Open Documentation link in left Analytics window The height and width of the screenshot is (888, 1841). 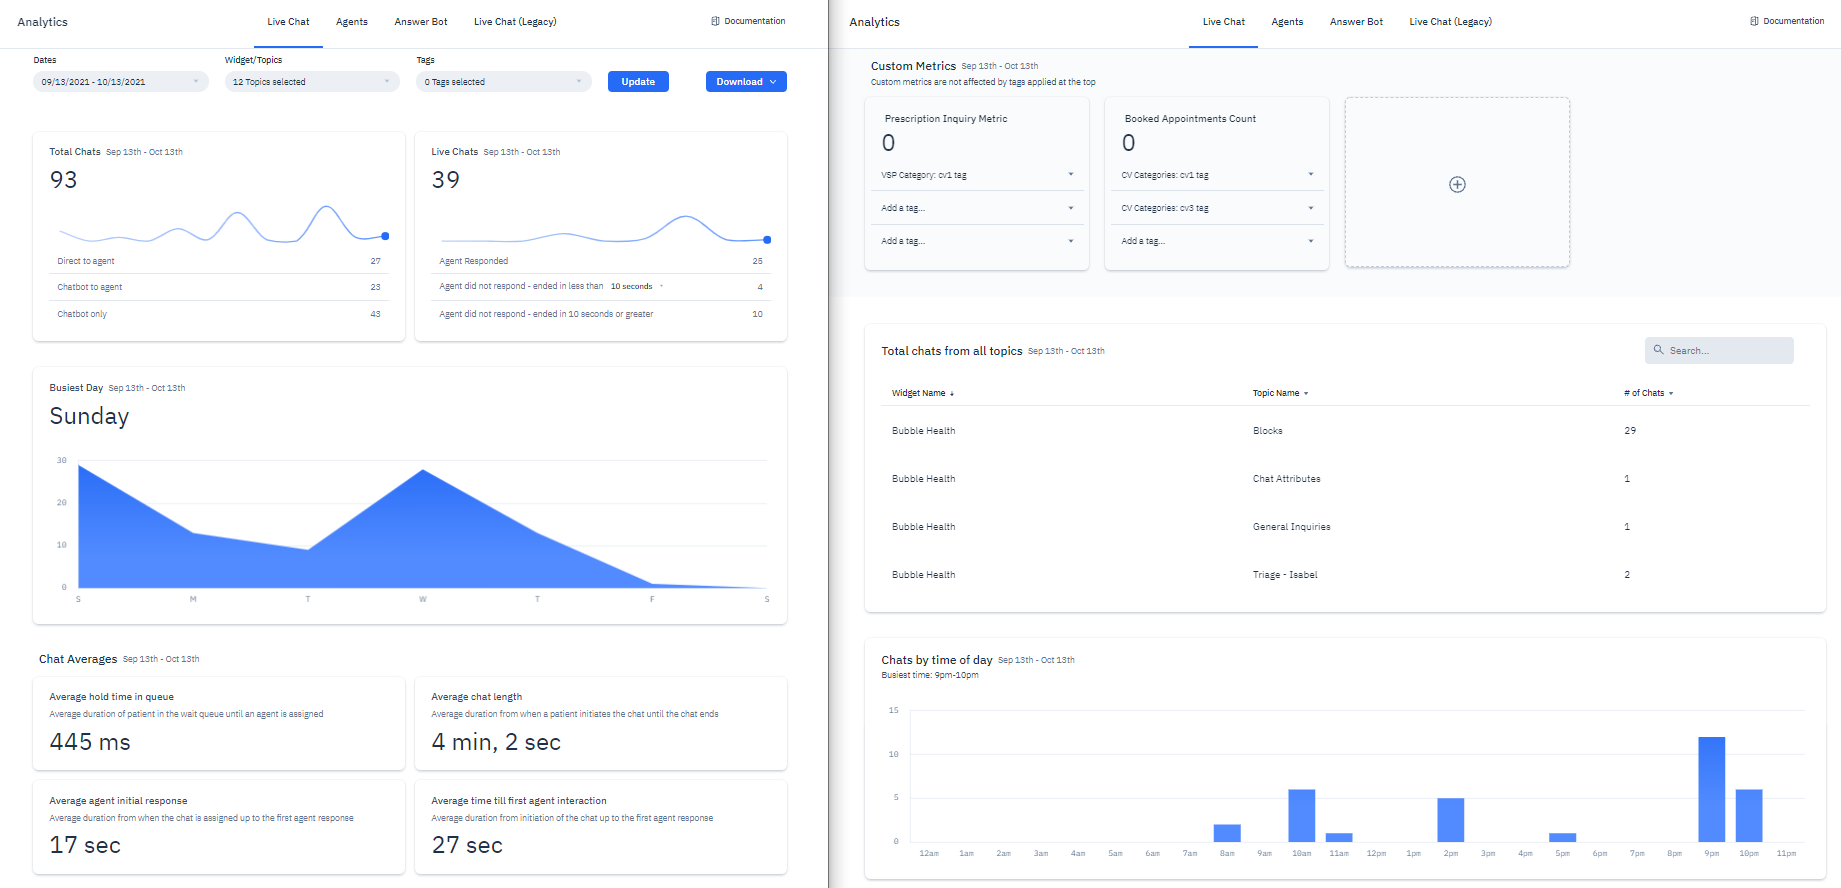coord(748,21)
